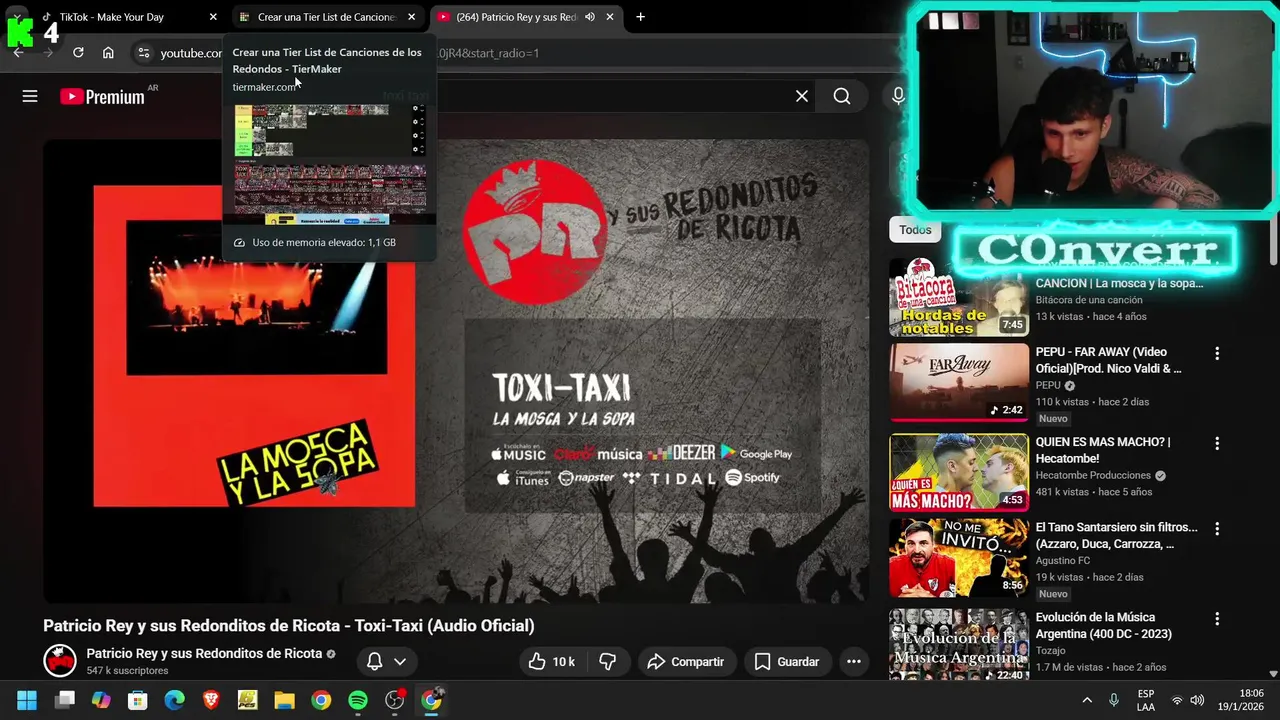
Task: Open Hecatombe Producciones channel link
Action: [x=1094, y=476]
